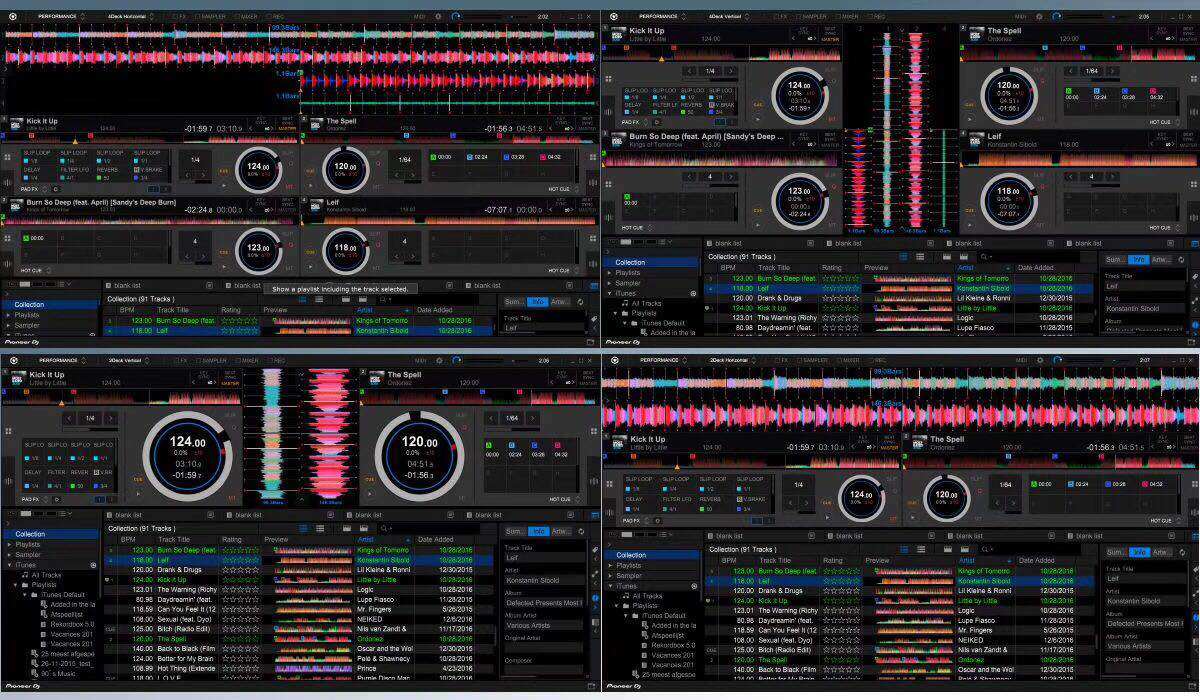
Task: Click orange CUE on The Spell, 2Deck Horizontal
Action: [912, 502]
